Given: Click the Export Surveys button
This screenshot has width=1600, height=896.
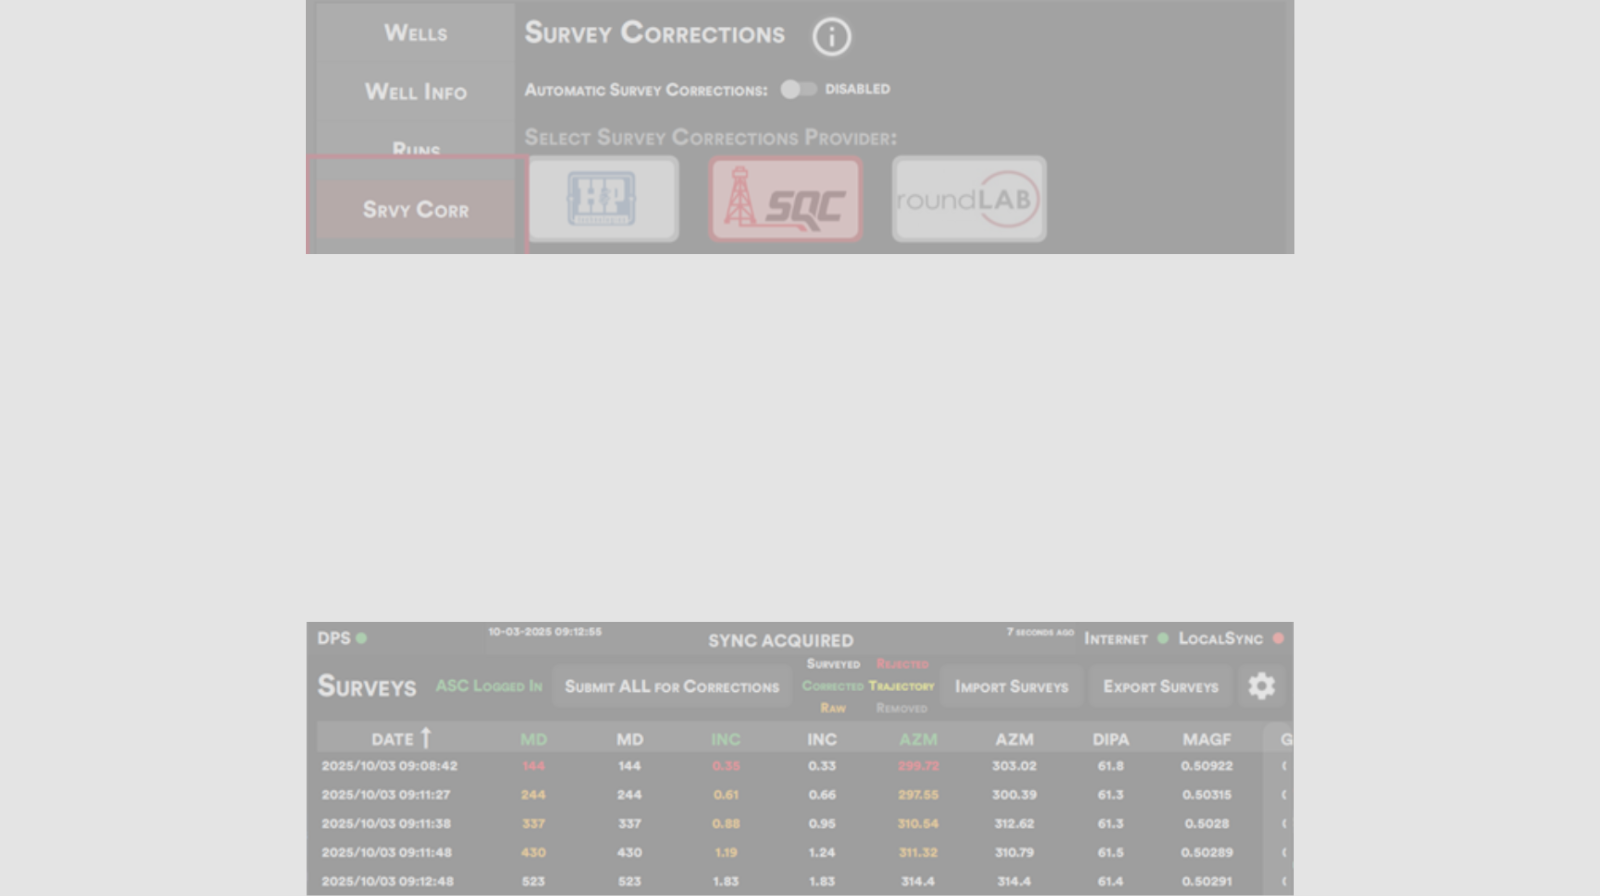Looking at the screenshot, I should coord(1160,687).
